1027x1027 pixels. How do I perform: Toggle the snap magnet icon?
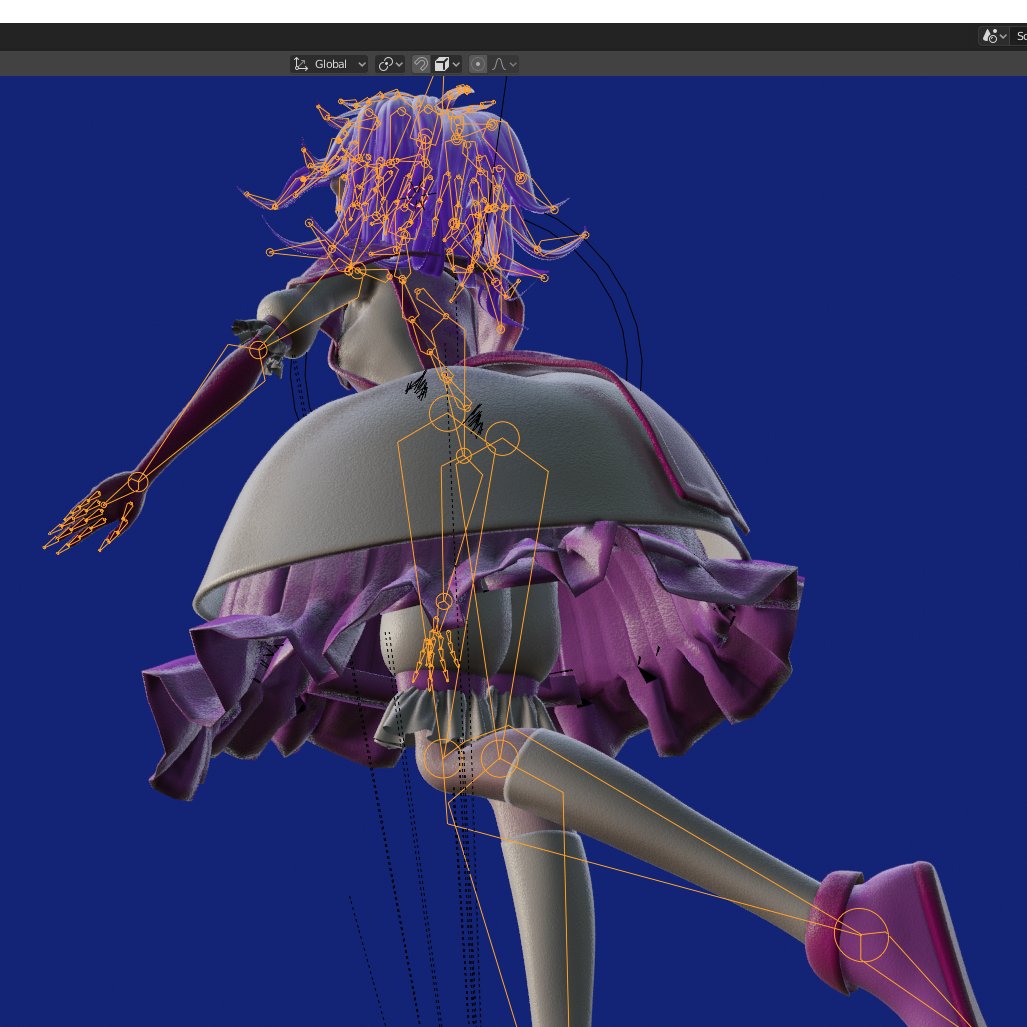click(x=420, y=64)
